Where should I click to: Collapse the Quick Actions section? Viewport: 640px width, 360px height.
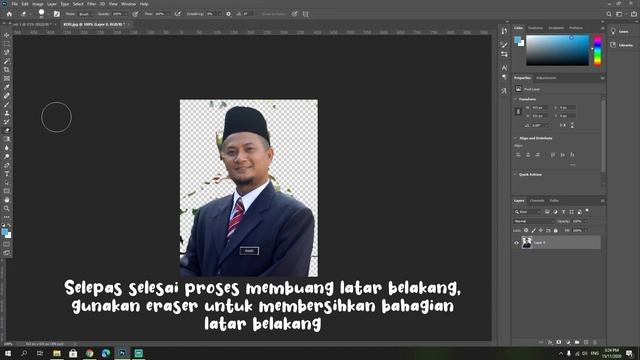516,174
